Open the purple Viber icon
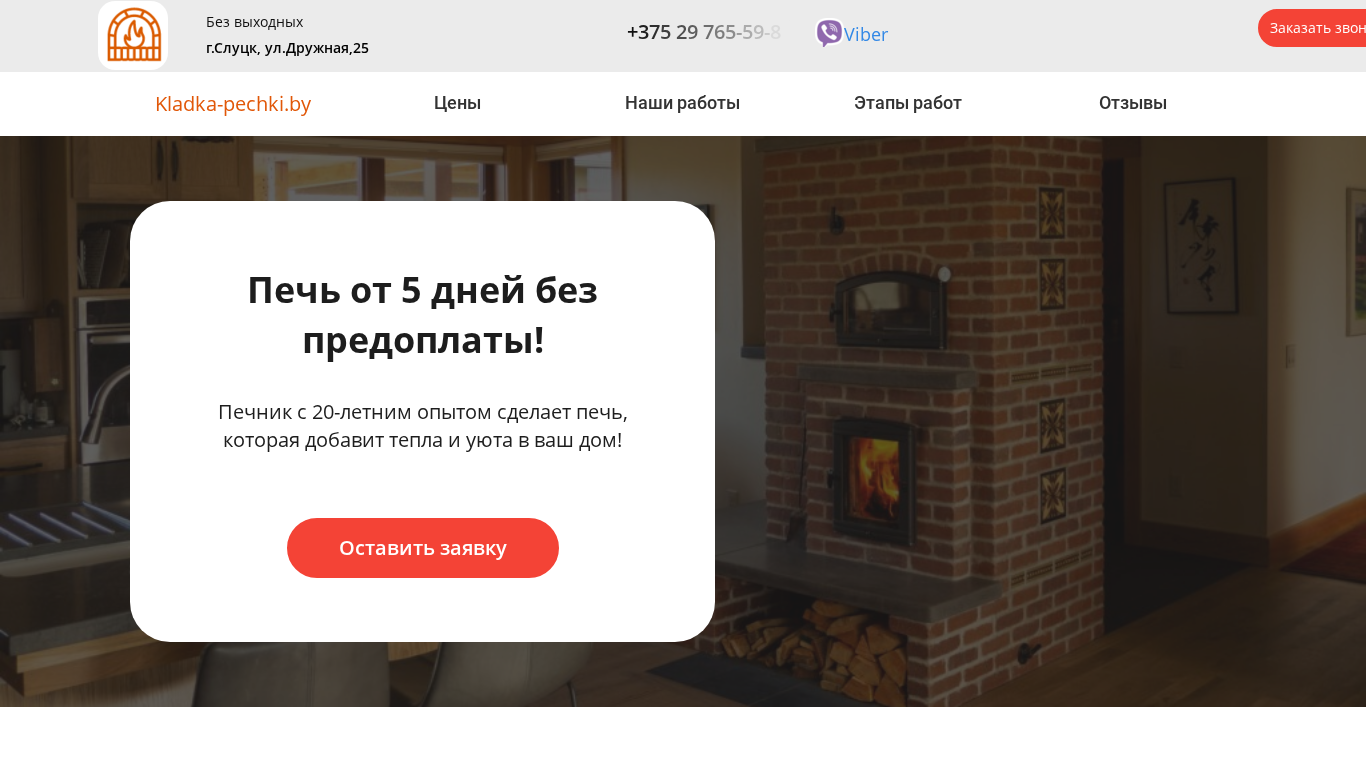This screenshot has width=1366, height=768. (x=829, y=33)
